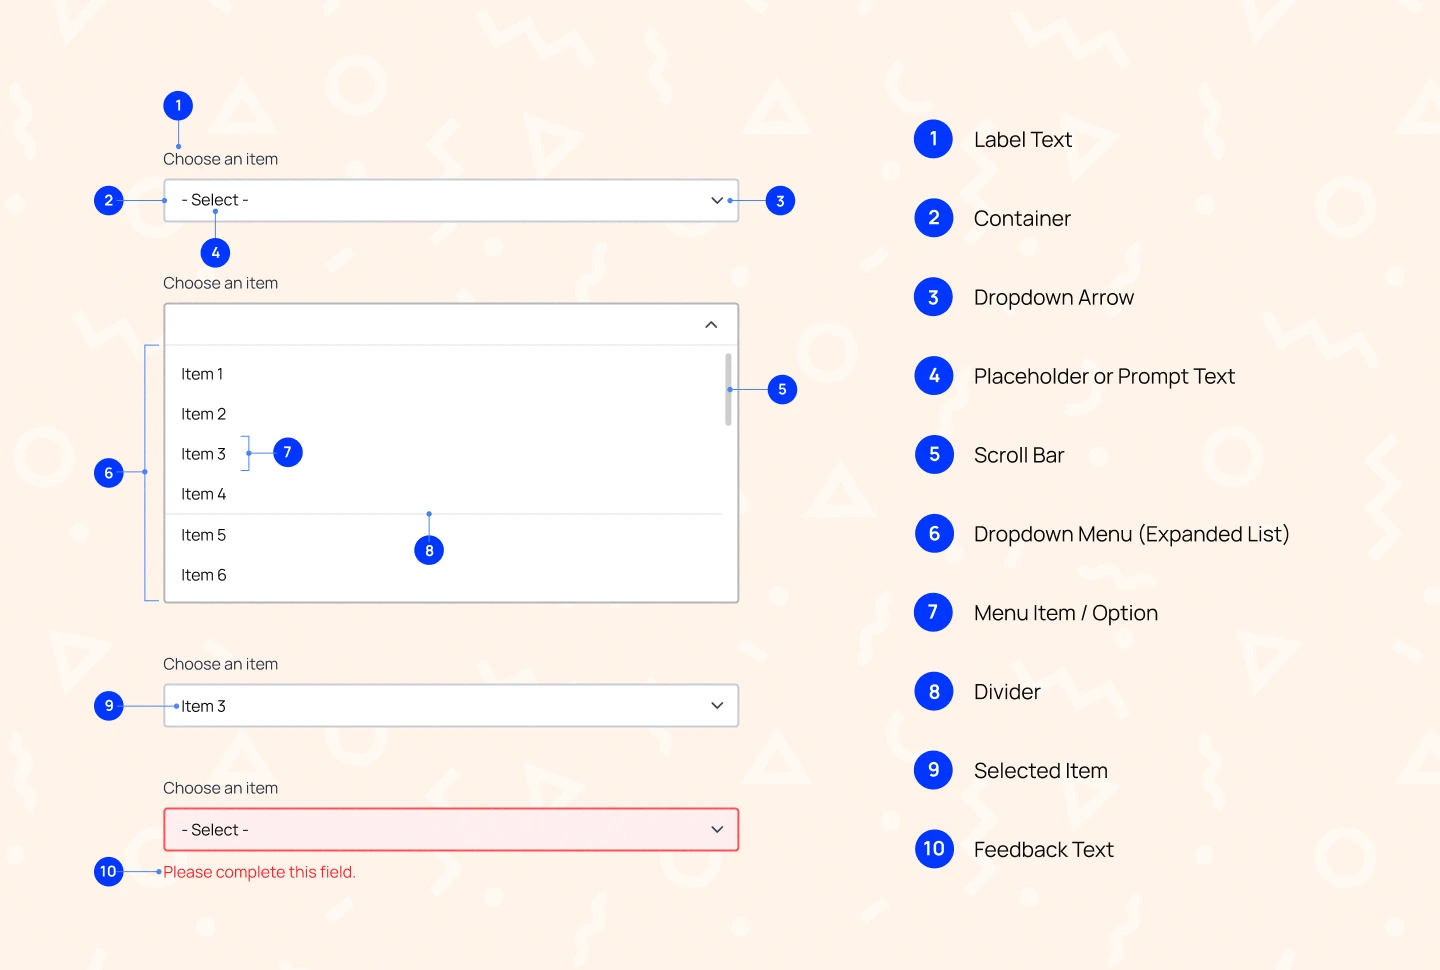Click the 'Please complete this field.' feedback text
Image resolution: width=1440 pixels, height=970 pixels.
(259, 871)
